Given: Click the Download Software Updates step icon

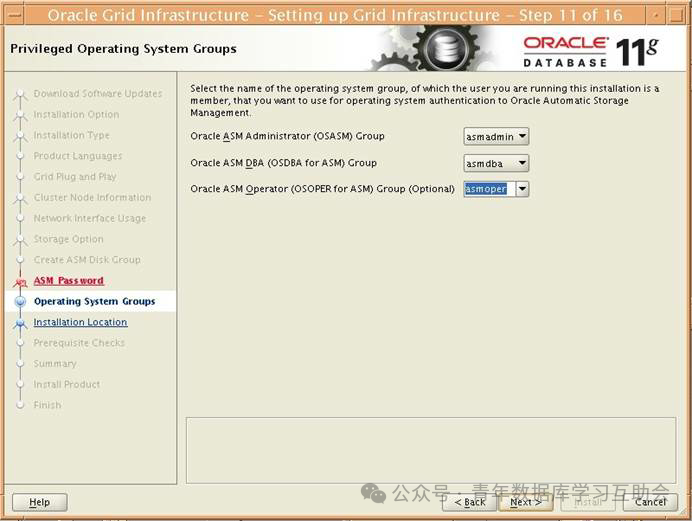Looking at the screenshot, I should (x=20, y=95).
